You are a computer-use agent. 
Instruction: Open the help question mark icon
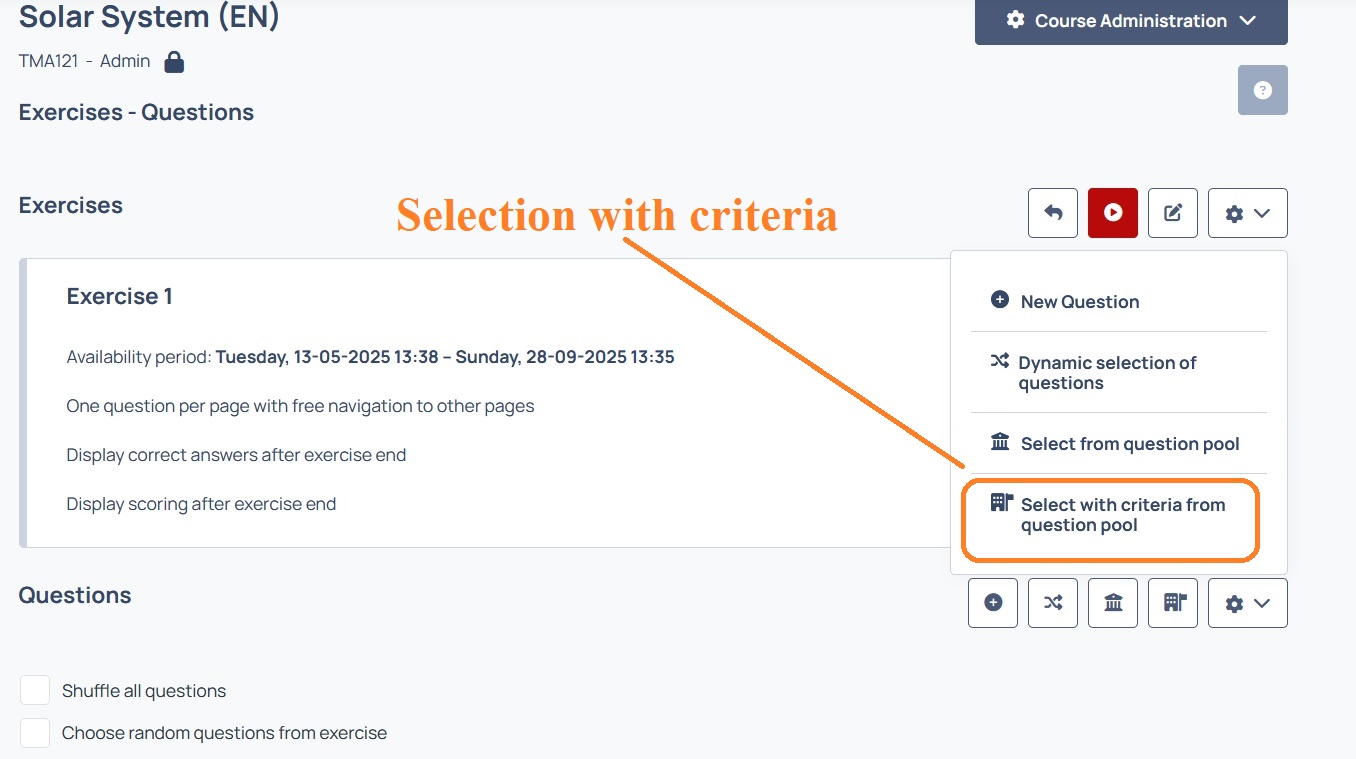point(1262,90)
